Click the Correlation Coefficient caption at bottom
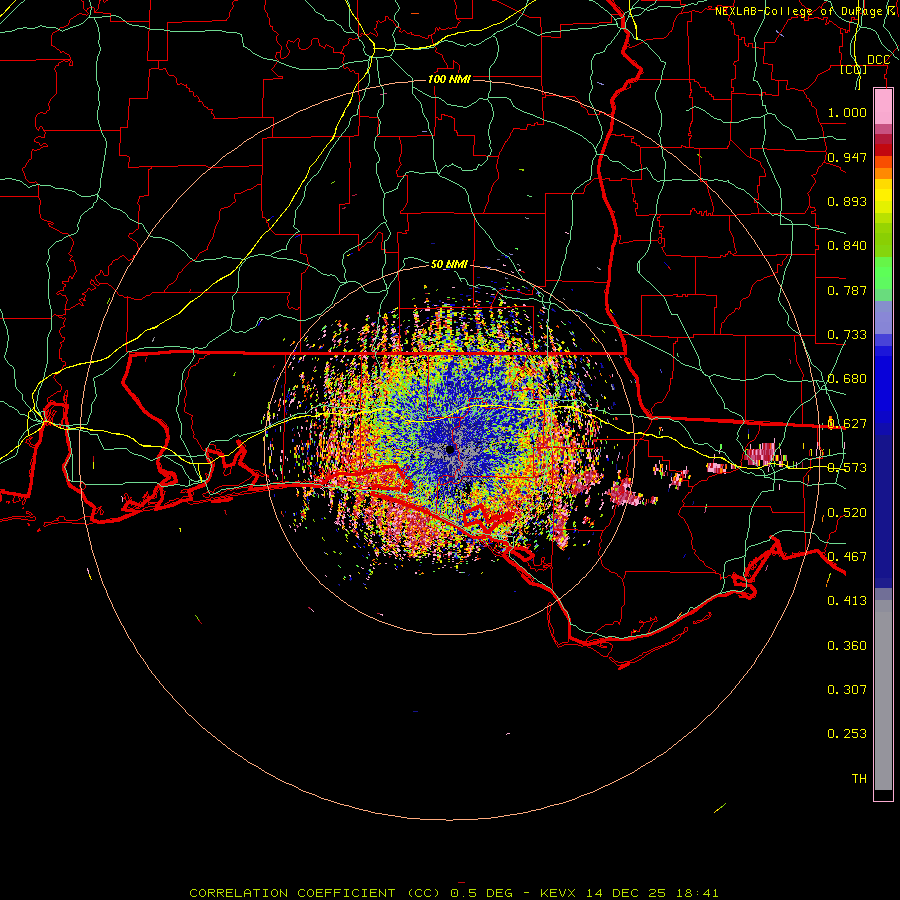 453,893
